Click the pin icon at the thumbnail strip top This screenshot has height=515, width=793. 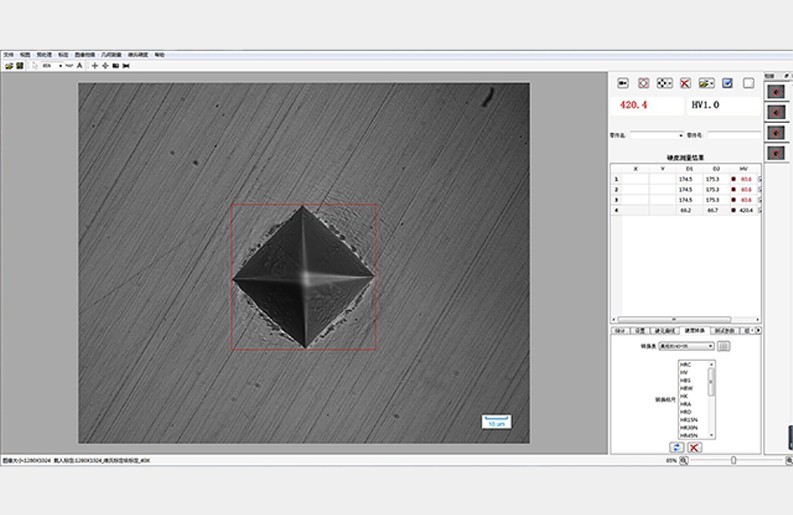[x=786, y=76]
